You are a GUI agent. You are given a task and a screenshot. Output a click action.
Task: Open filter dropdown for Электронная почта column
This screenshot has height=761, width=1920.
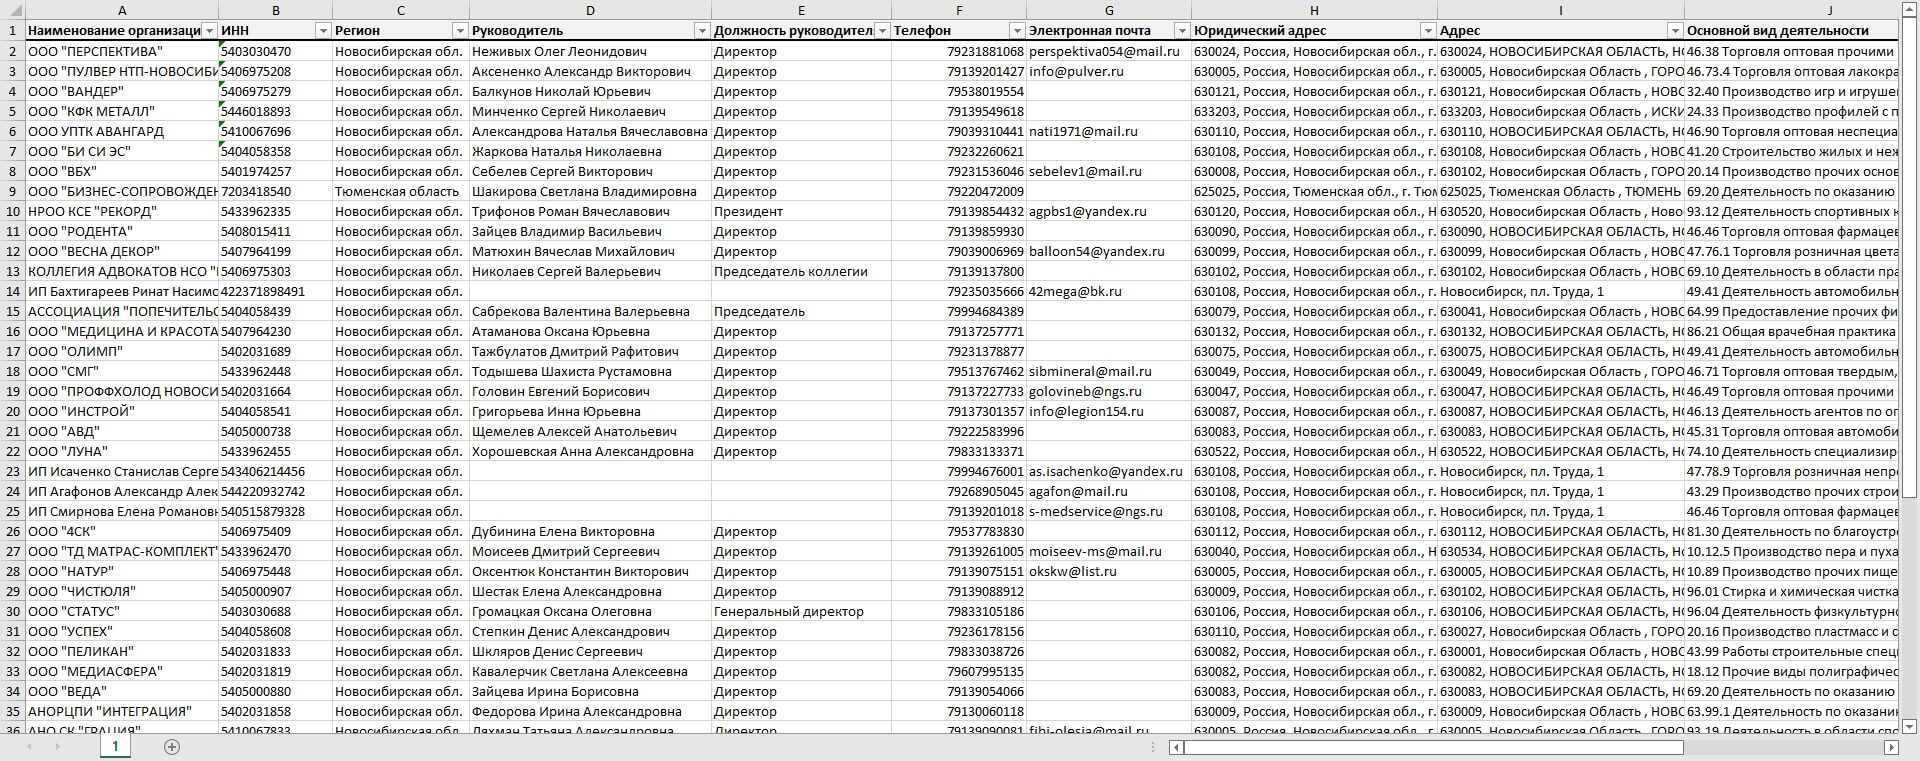point(1182,31)
